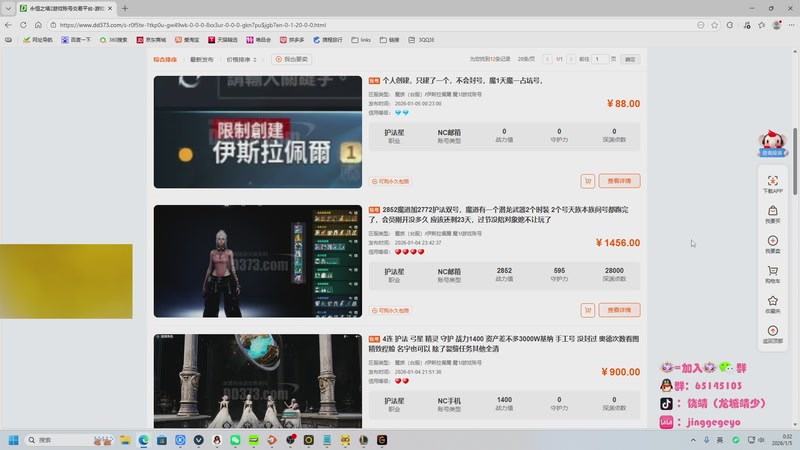Open the browser home page icon
The image size is (800, 450).
pyautogui.click(x=38, y=24)
